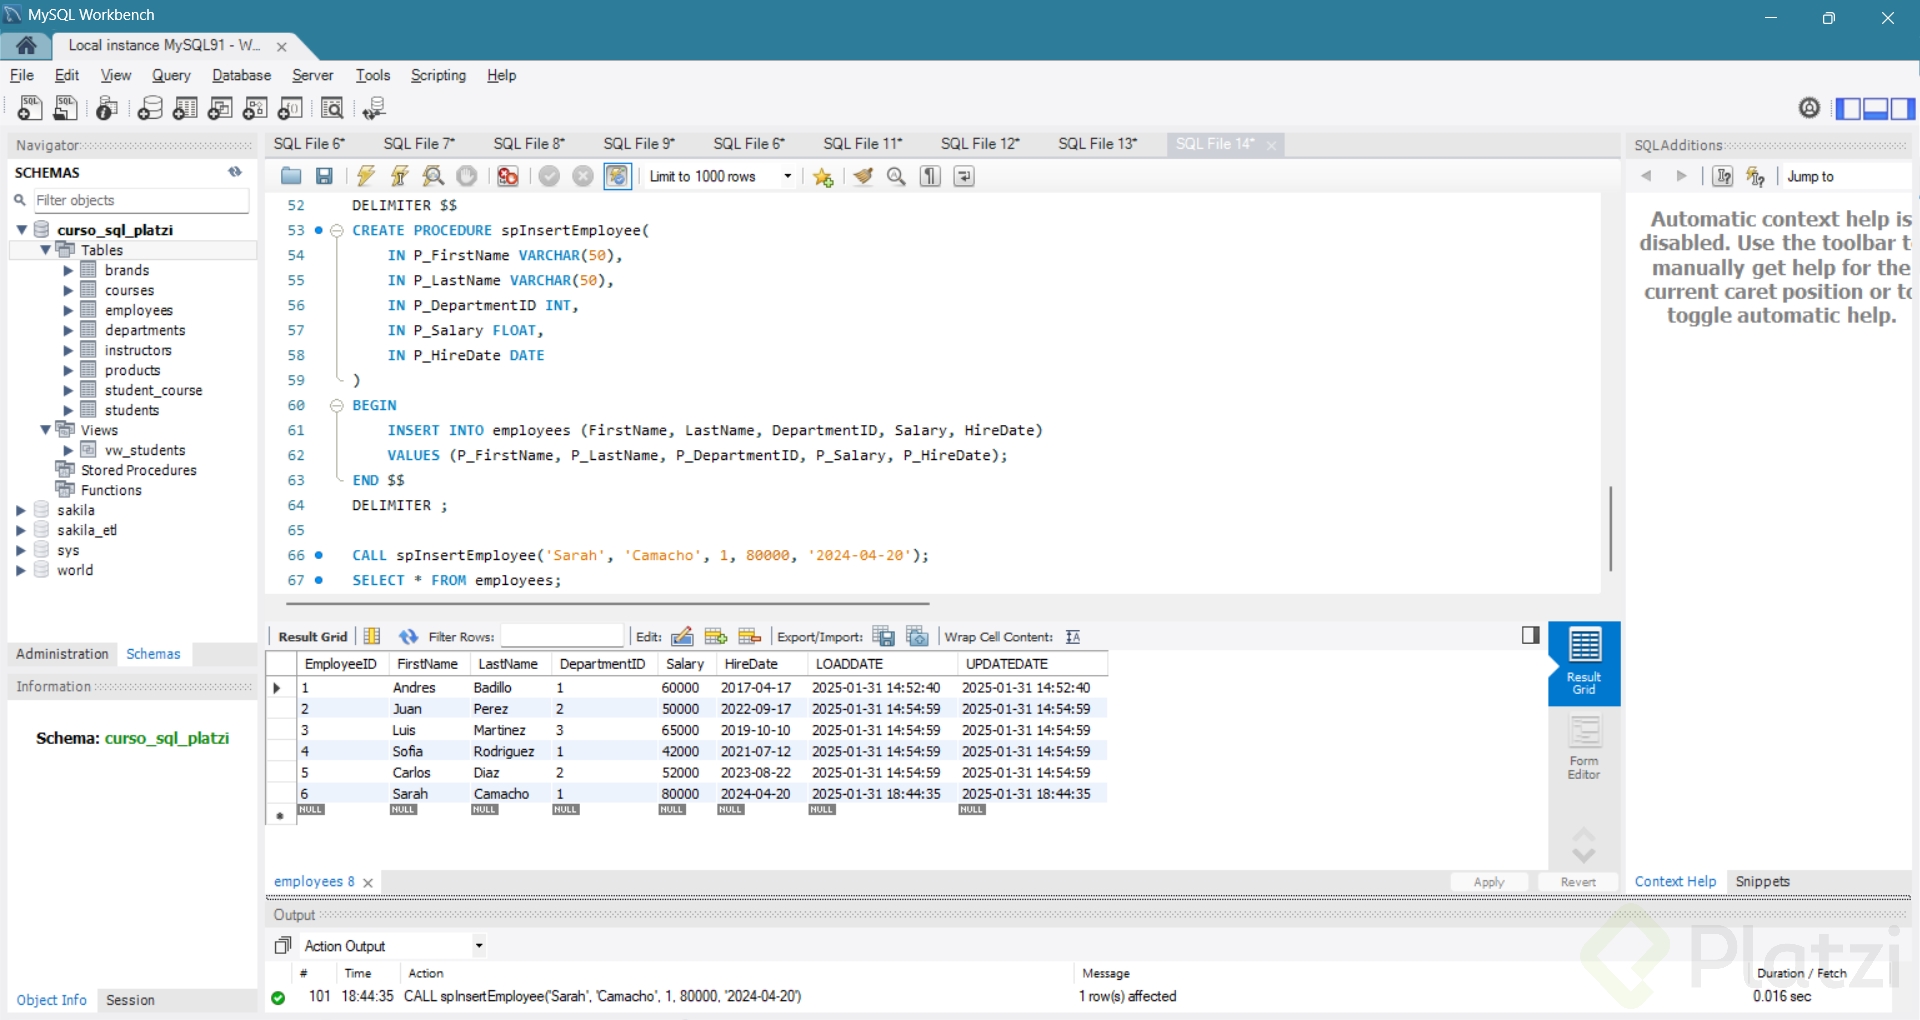
Task: Open the Administration tab in Navigator
Action: [x=62, y=654]
